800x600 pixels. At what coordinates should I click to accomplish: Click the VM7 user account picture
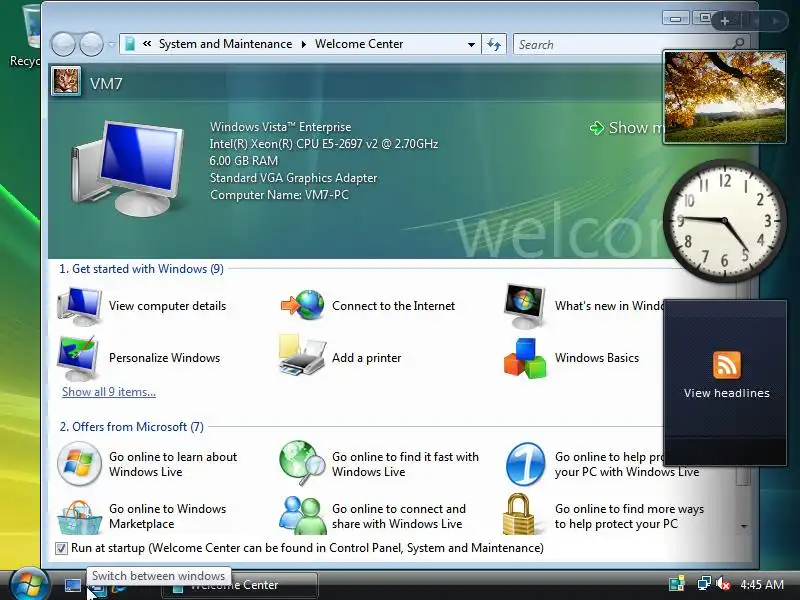(66, 82)
